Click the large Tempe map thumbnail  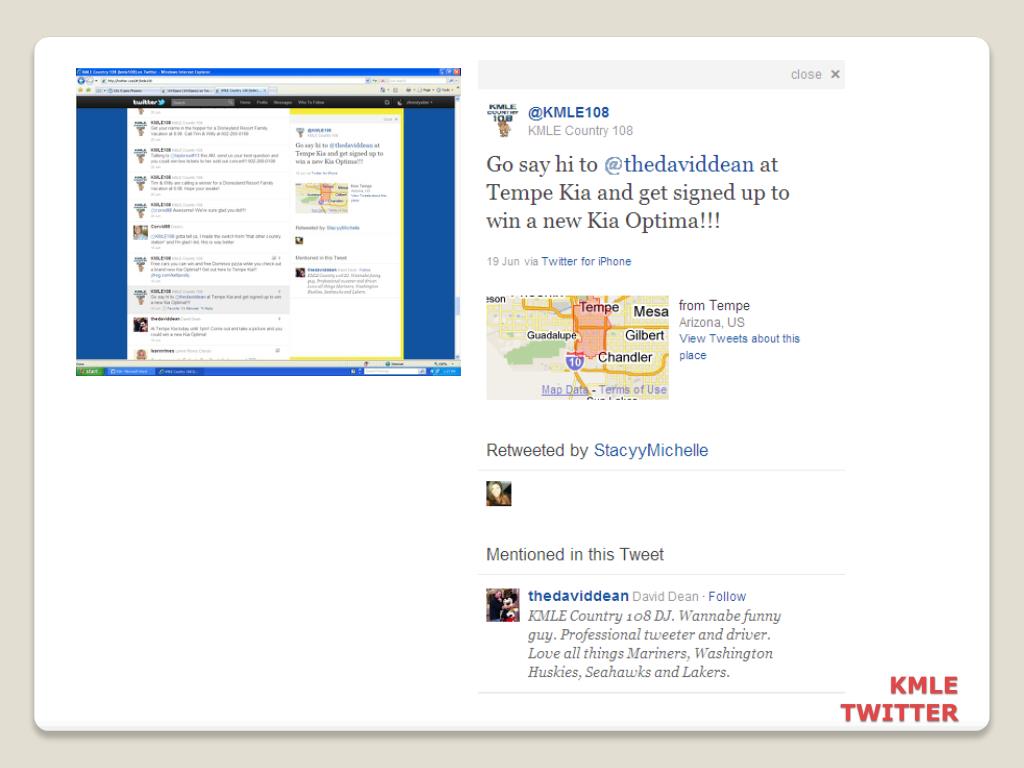pos(577,347)
